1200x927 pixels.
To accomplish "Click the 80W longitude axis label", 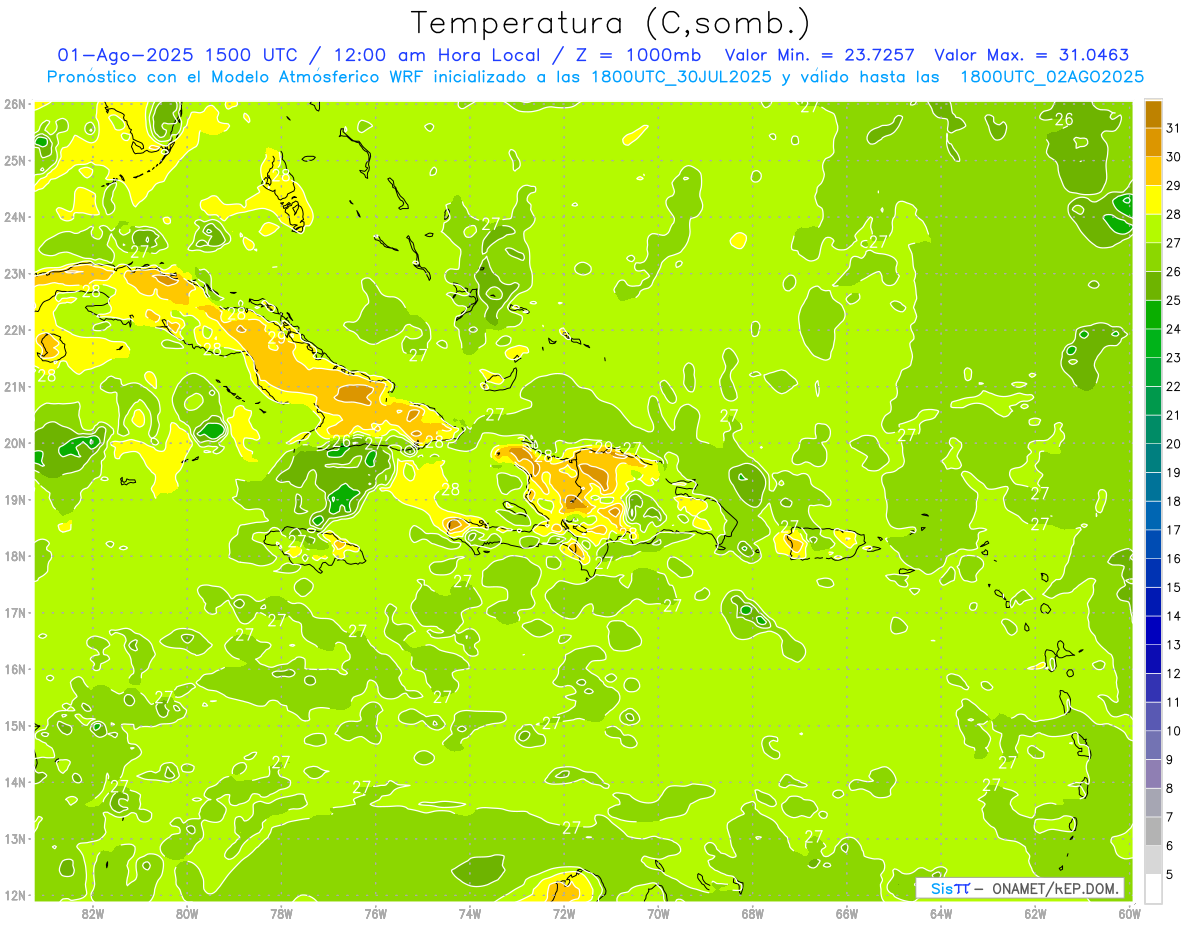I will click(x=186, y=913).
